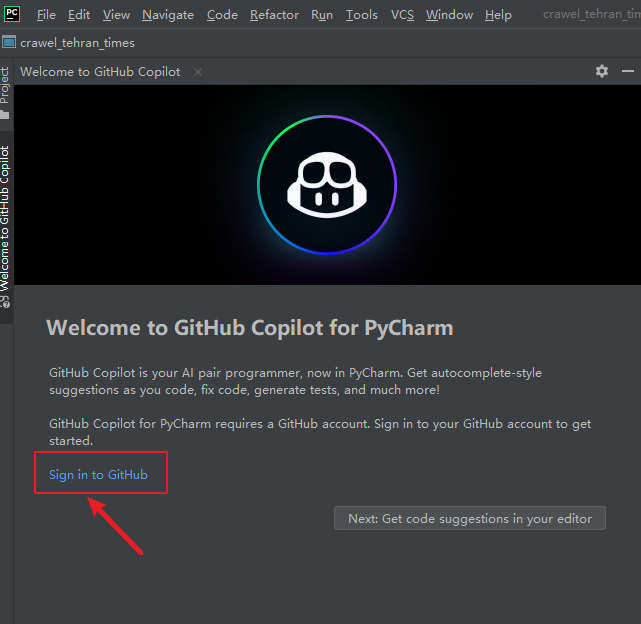
Task: Click the Copilot icon on side tab
Action: [5, 302]
